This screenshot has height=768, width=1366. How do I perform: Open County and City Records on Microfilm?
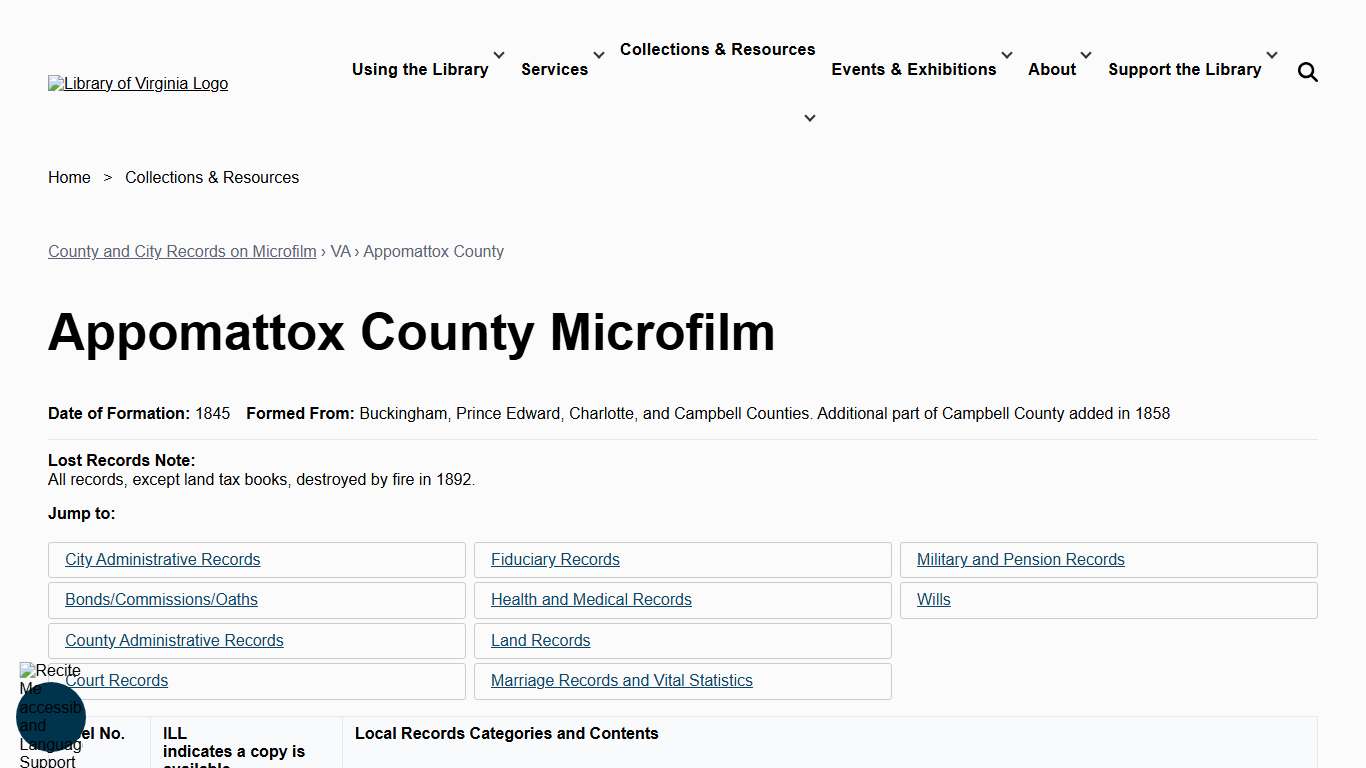point(181,251)
